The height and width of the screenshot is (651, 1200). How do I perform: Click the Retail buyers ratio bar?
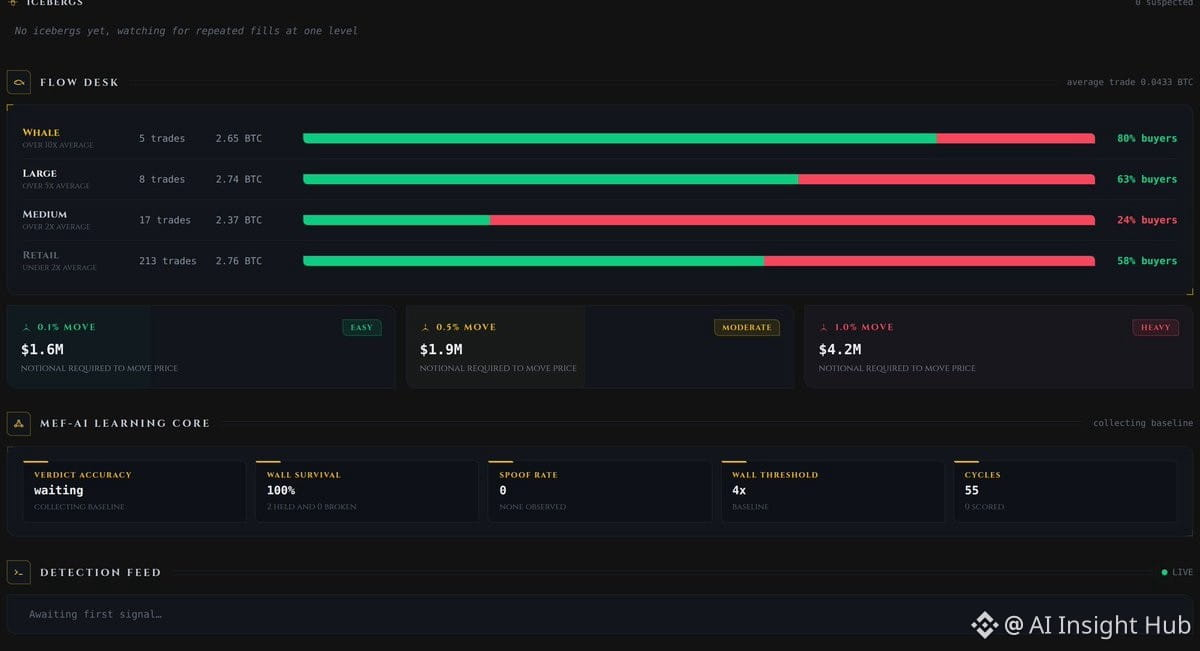pyautogui.click(x=699, y=261)
